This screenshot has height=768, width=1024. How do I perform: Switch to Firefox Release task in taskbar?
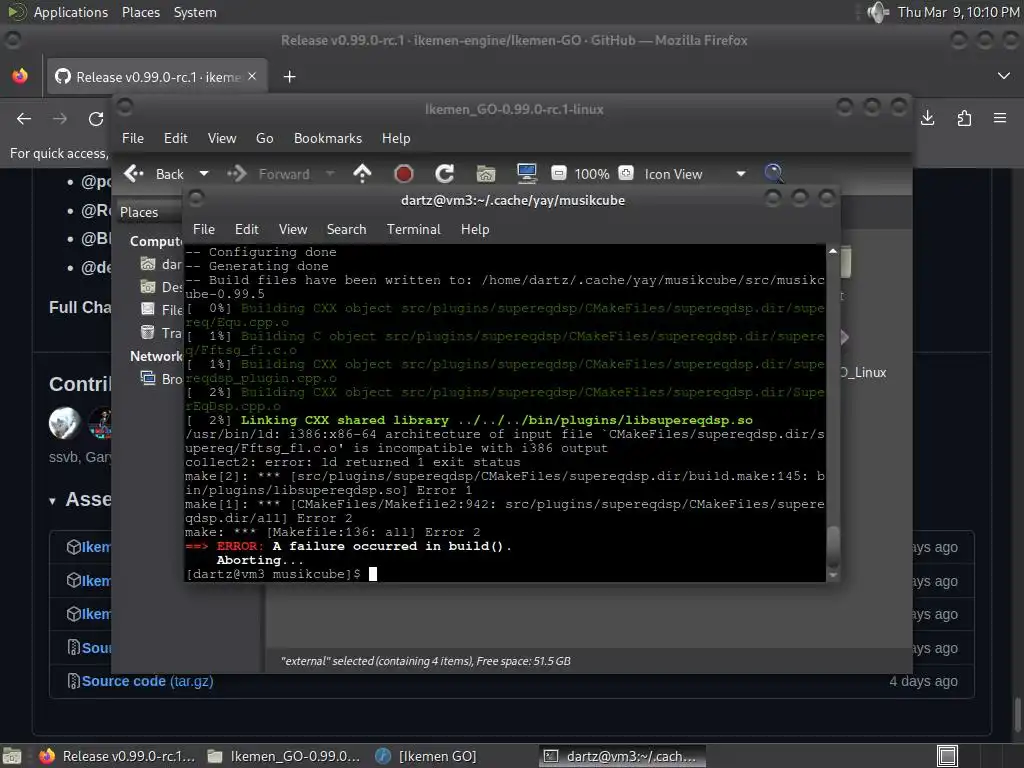[x=118, y=756]
